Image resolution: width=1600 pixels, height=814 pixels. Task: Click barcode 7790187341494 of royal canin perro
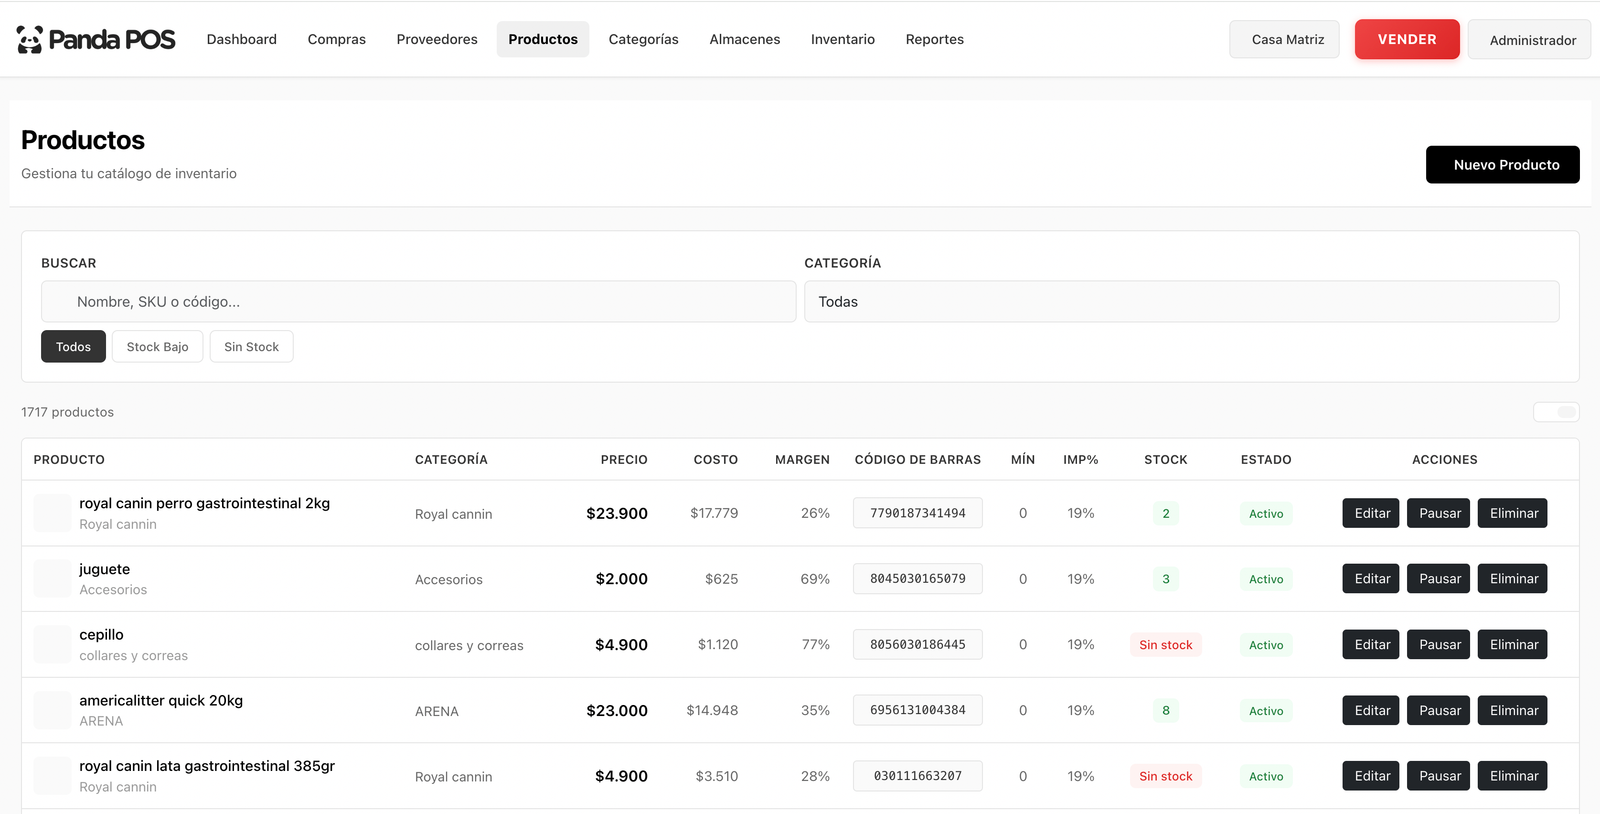(917, 513)
